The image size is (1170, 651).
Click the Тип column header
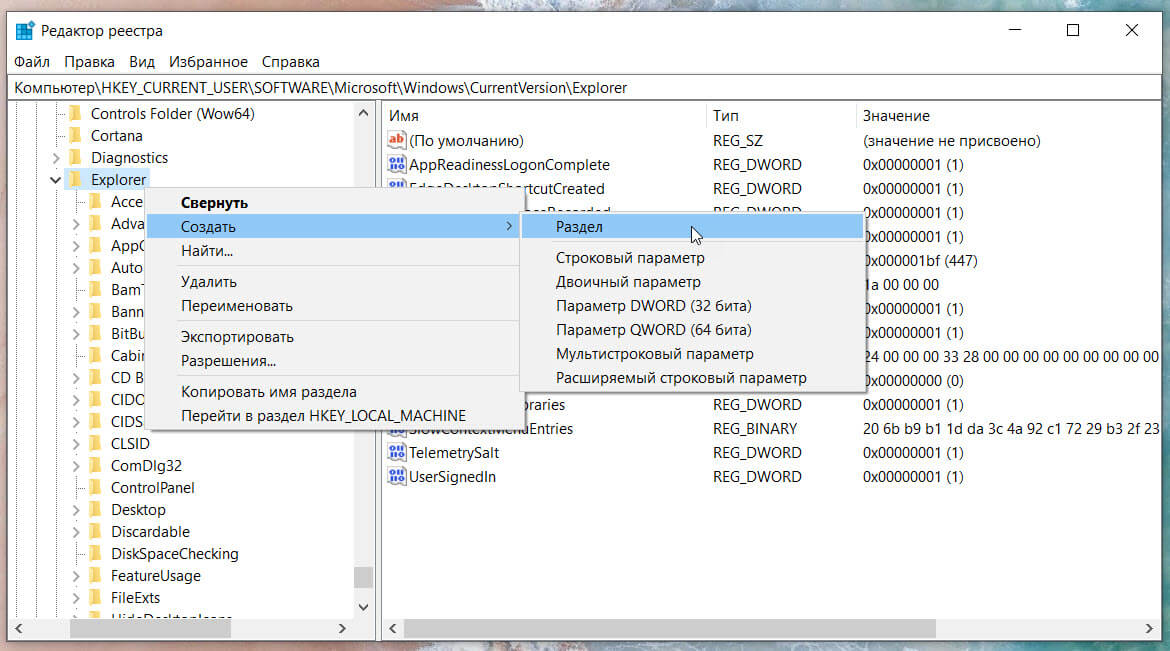point(780,116)
